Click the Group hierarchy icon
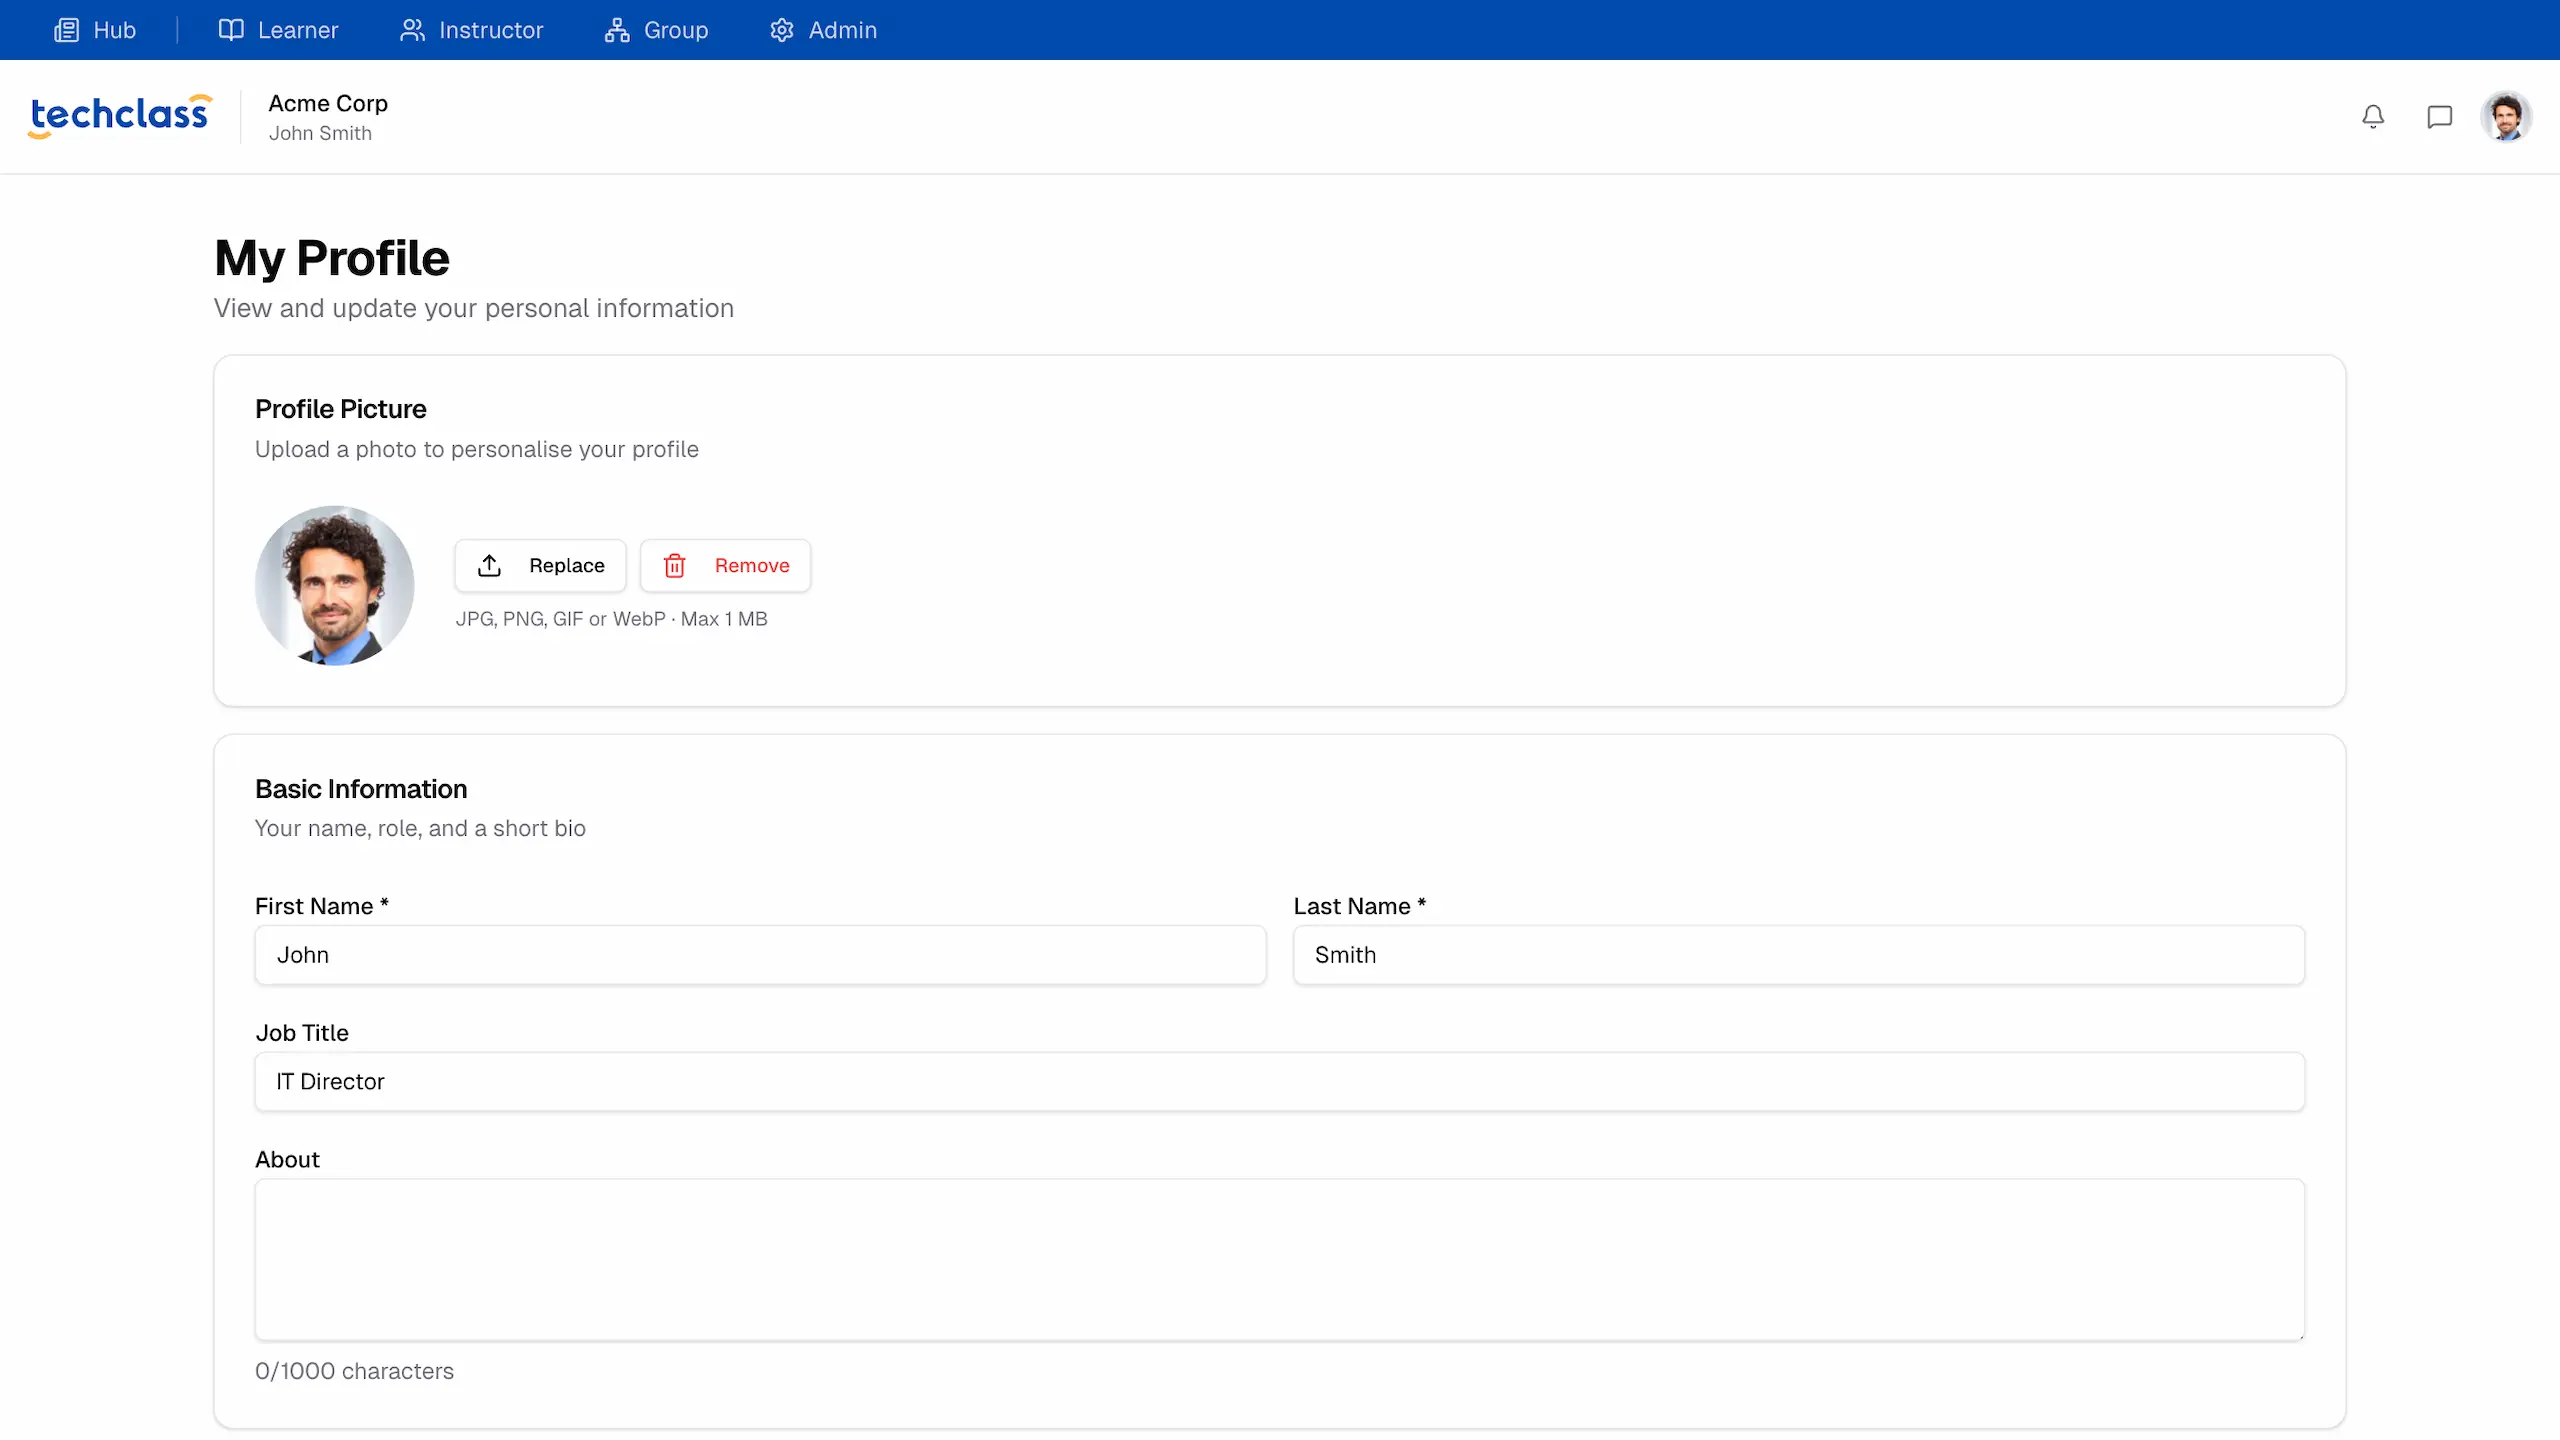This screenshot has height=1440, width=2560. point(617,30)
